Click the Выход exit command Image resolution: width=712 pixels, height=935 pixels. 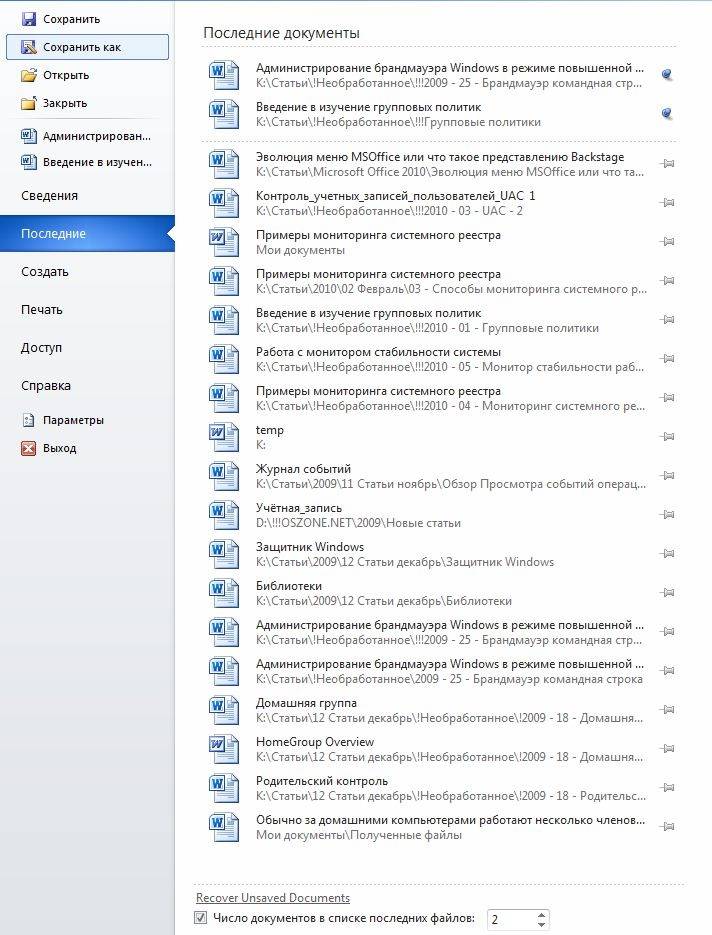pyautogui.click(x=49, y=448)
